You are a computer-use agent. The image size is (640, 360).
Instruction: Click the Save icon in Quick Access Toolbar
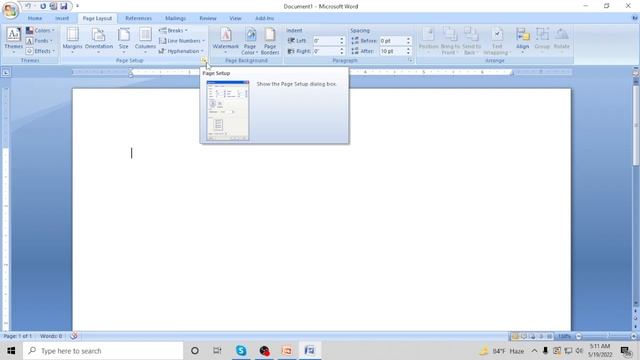[64, 6]
